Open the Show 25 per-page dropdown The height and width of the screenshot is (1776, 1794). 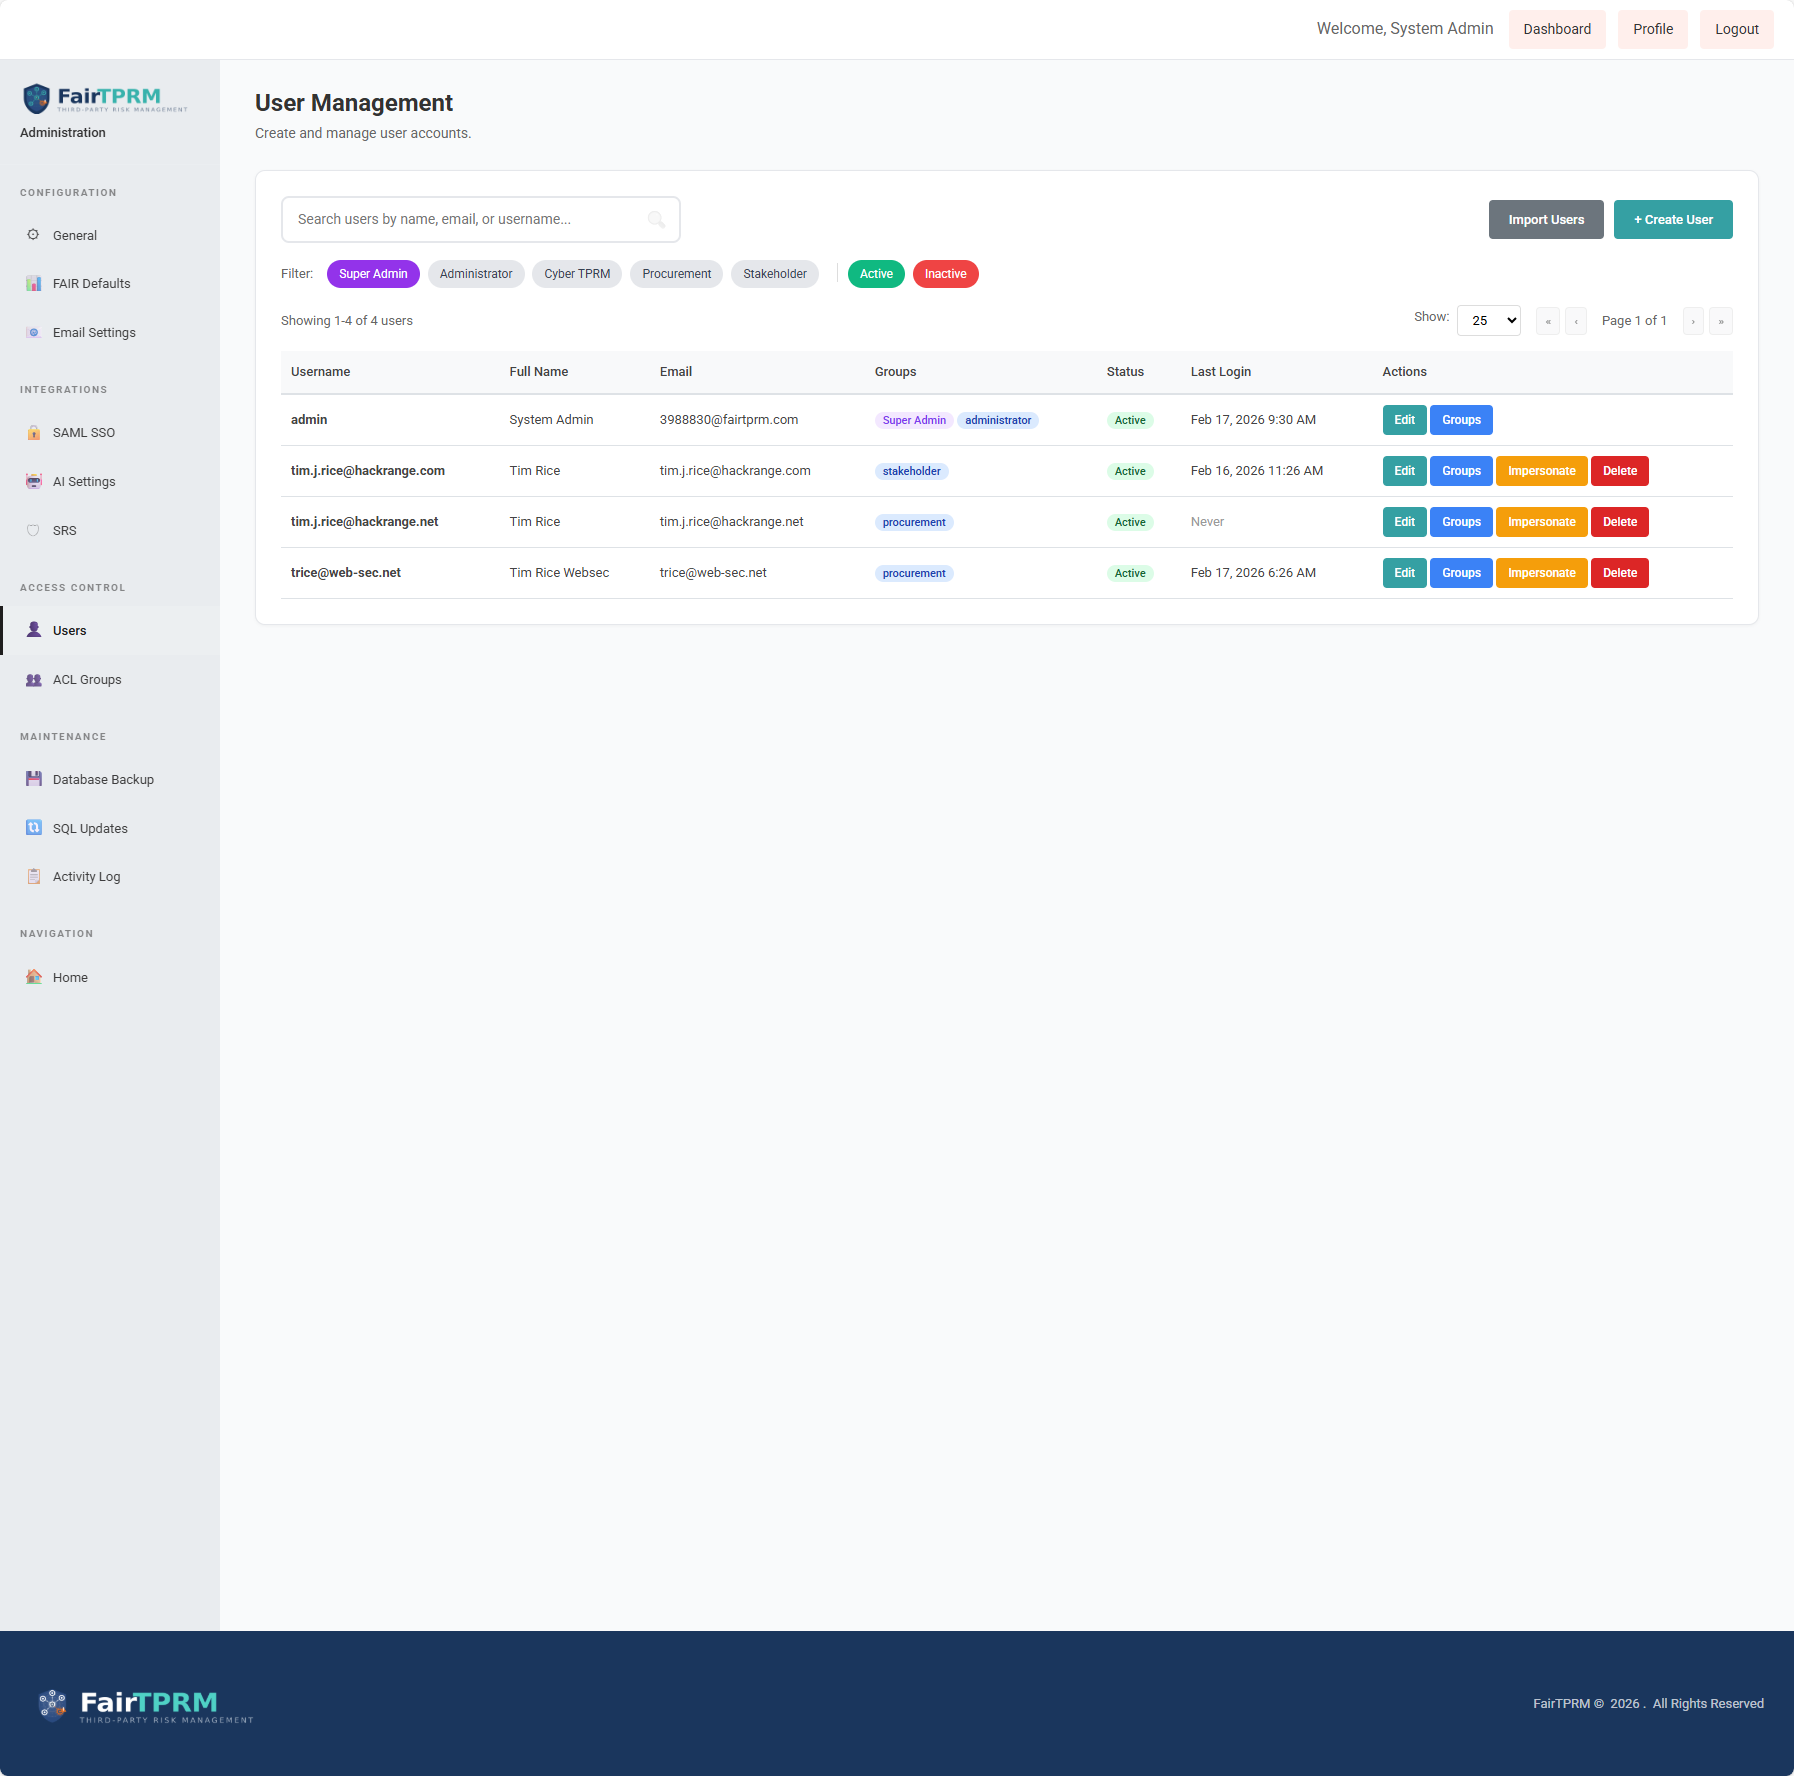[x=1488, y=321]
